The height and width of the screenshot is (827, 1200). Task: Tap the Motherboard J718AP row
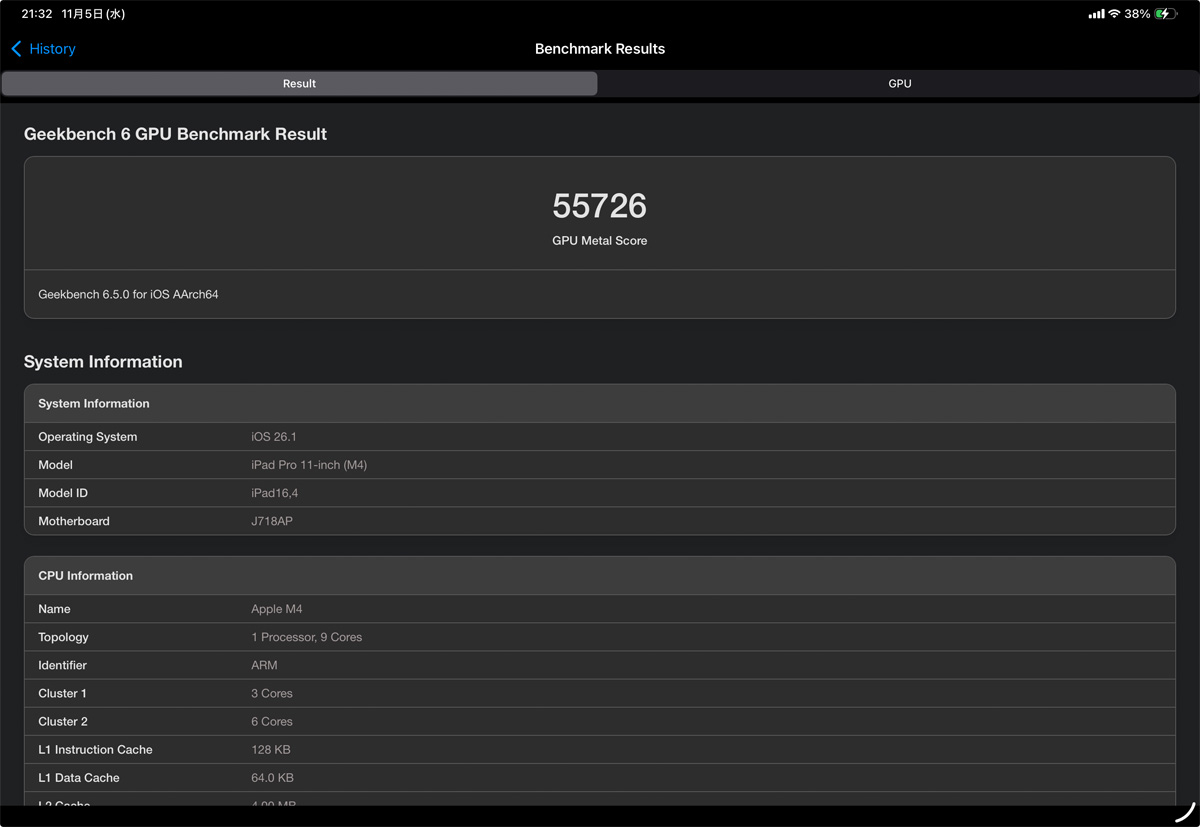599,521
